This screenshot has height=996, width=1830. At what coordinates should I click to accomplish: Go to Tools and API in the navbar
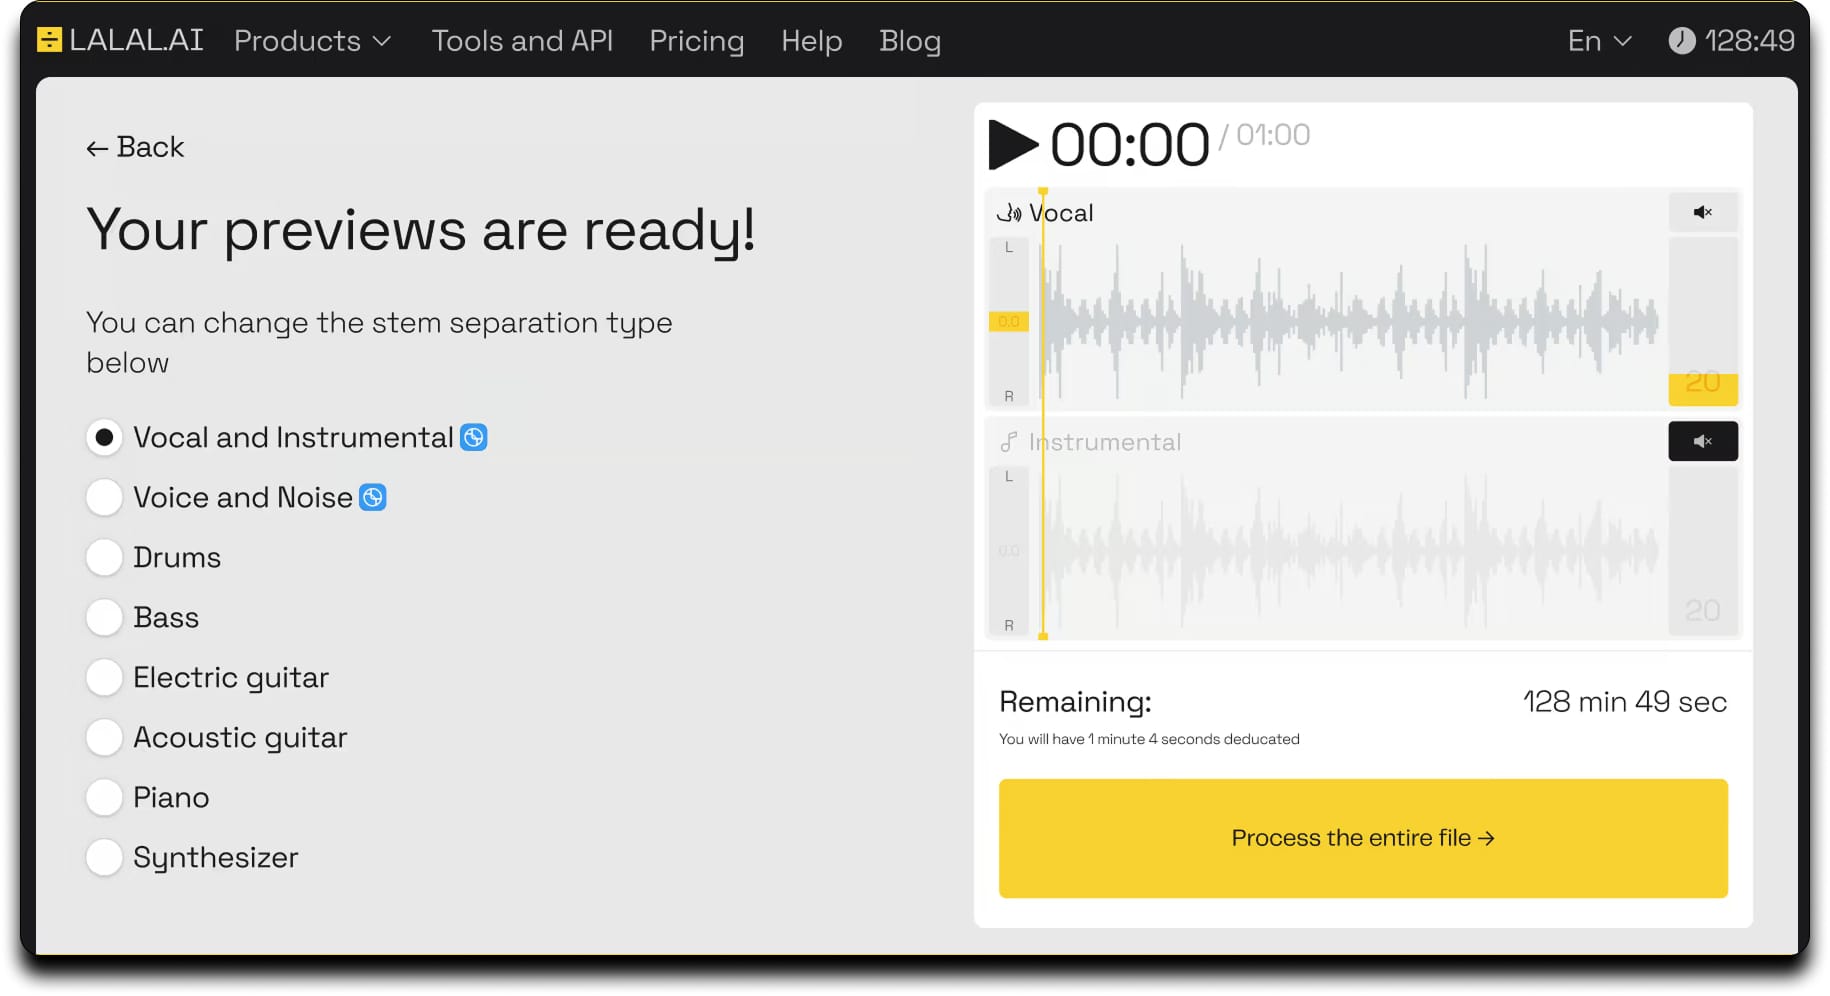click(x=522, y=41)
